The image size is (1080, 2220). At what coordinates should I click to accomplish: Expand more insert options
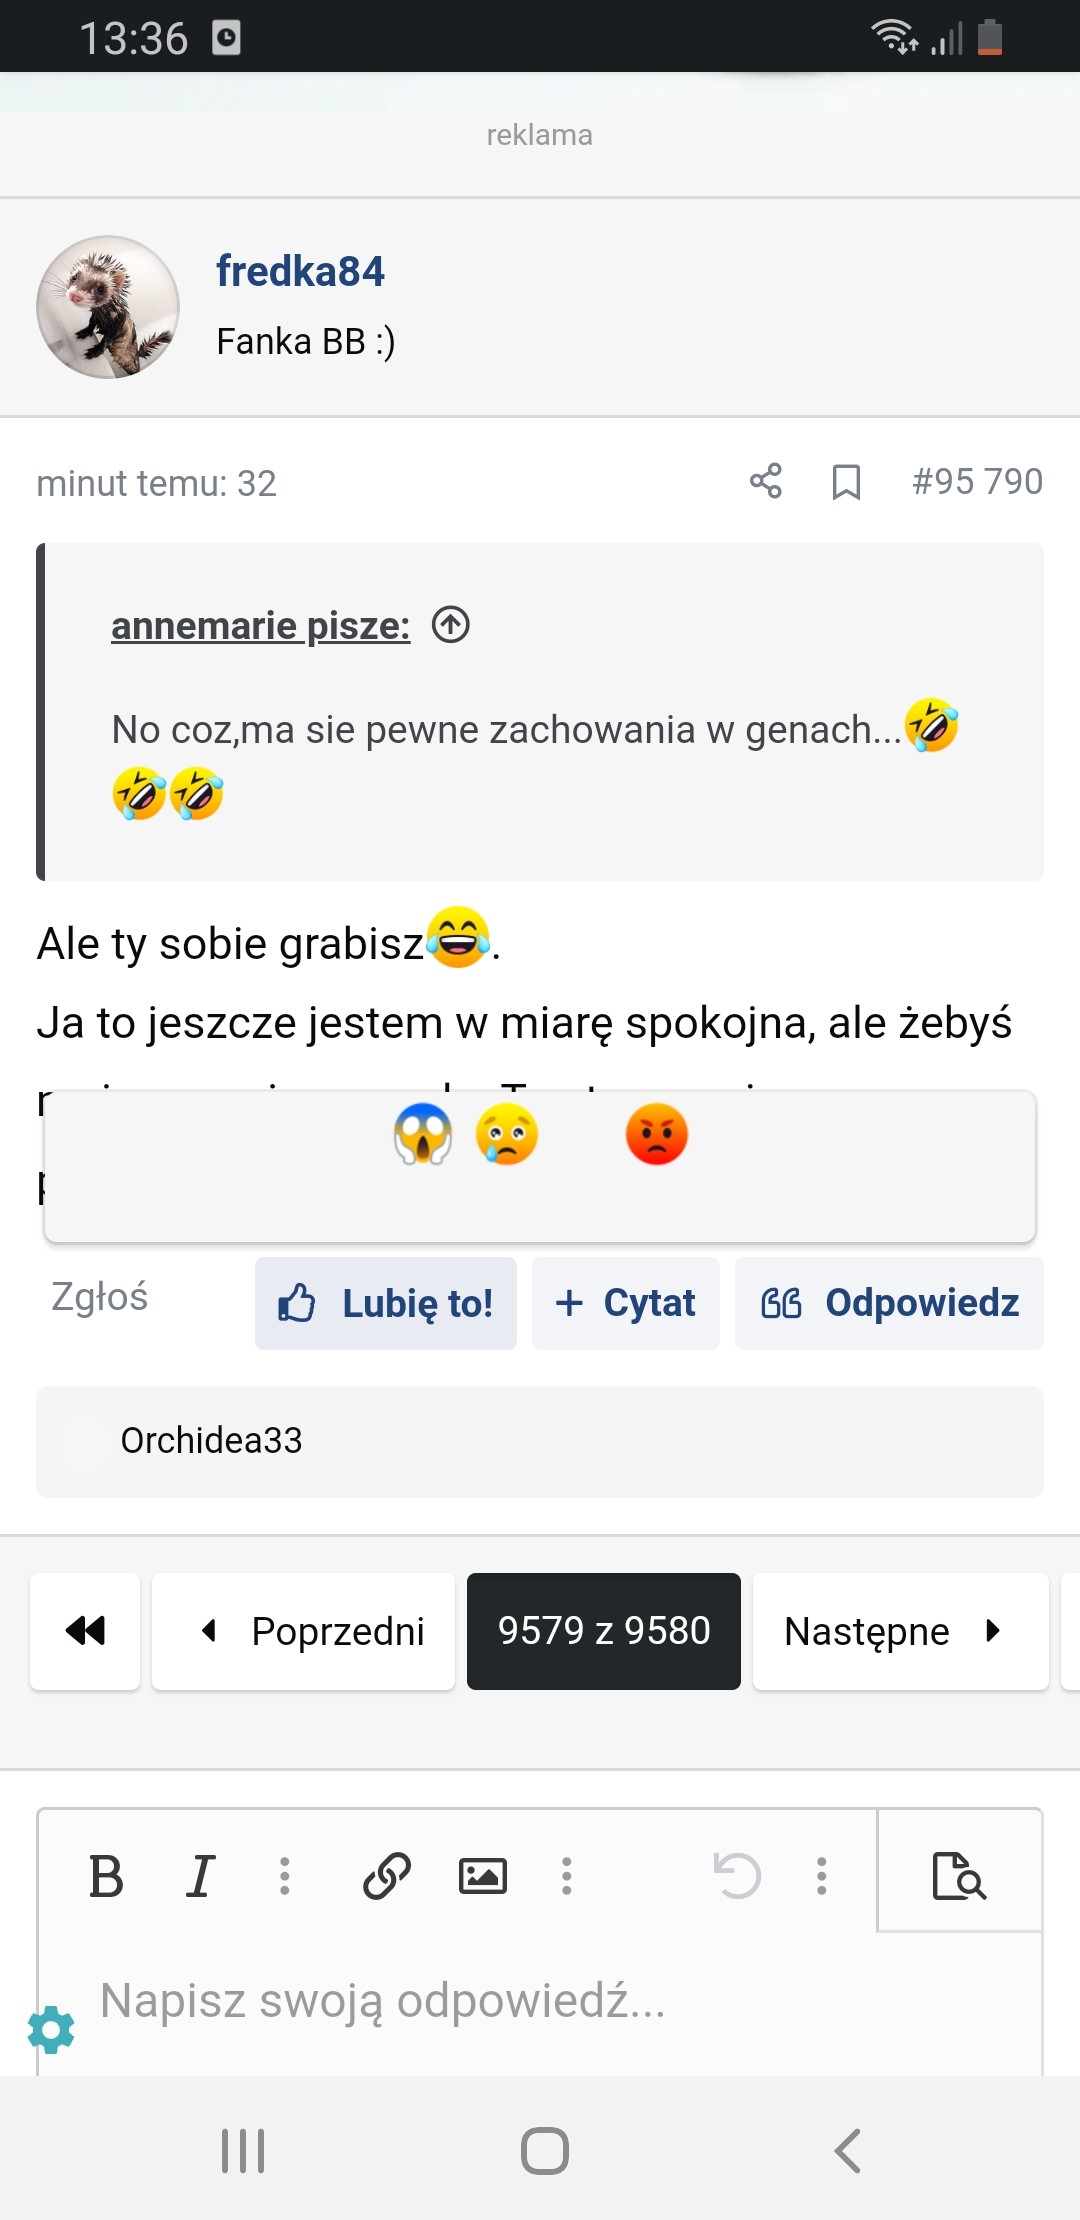click(x=567, y=1875)
